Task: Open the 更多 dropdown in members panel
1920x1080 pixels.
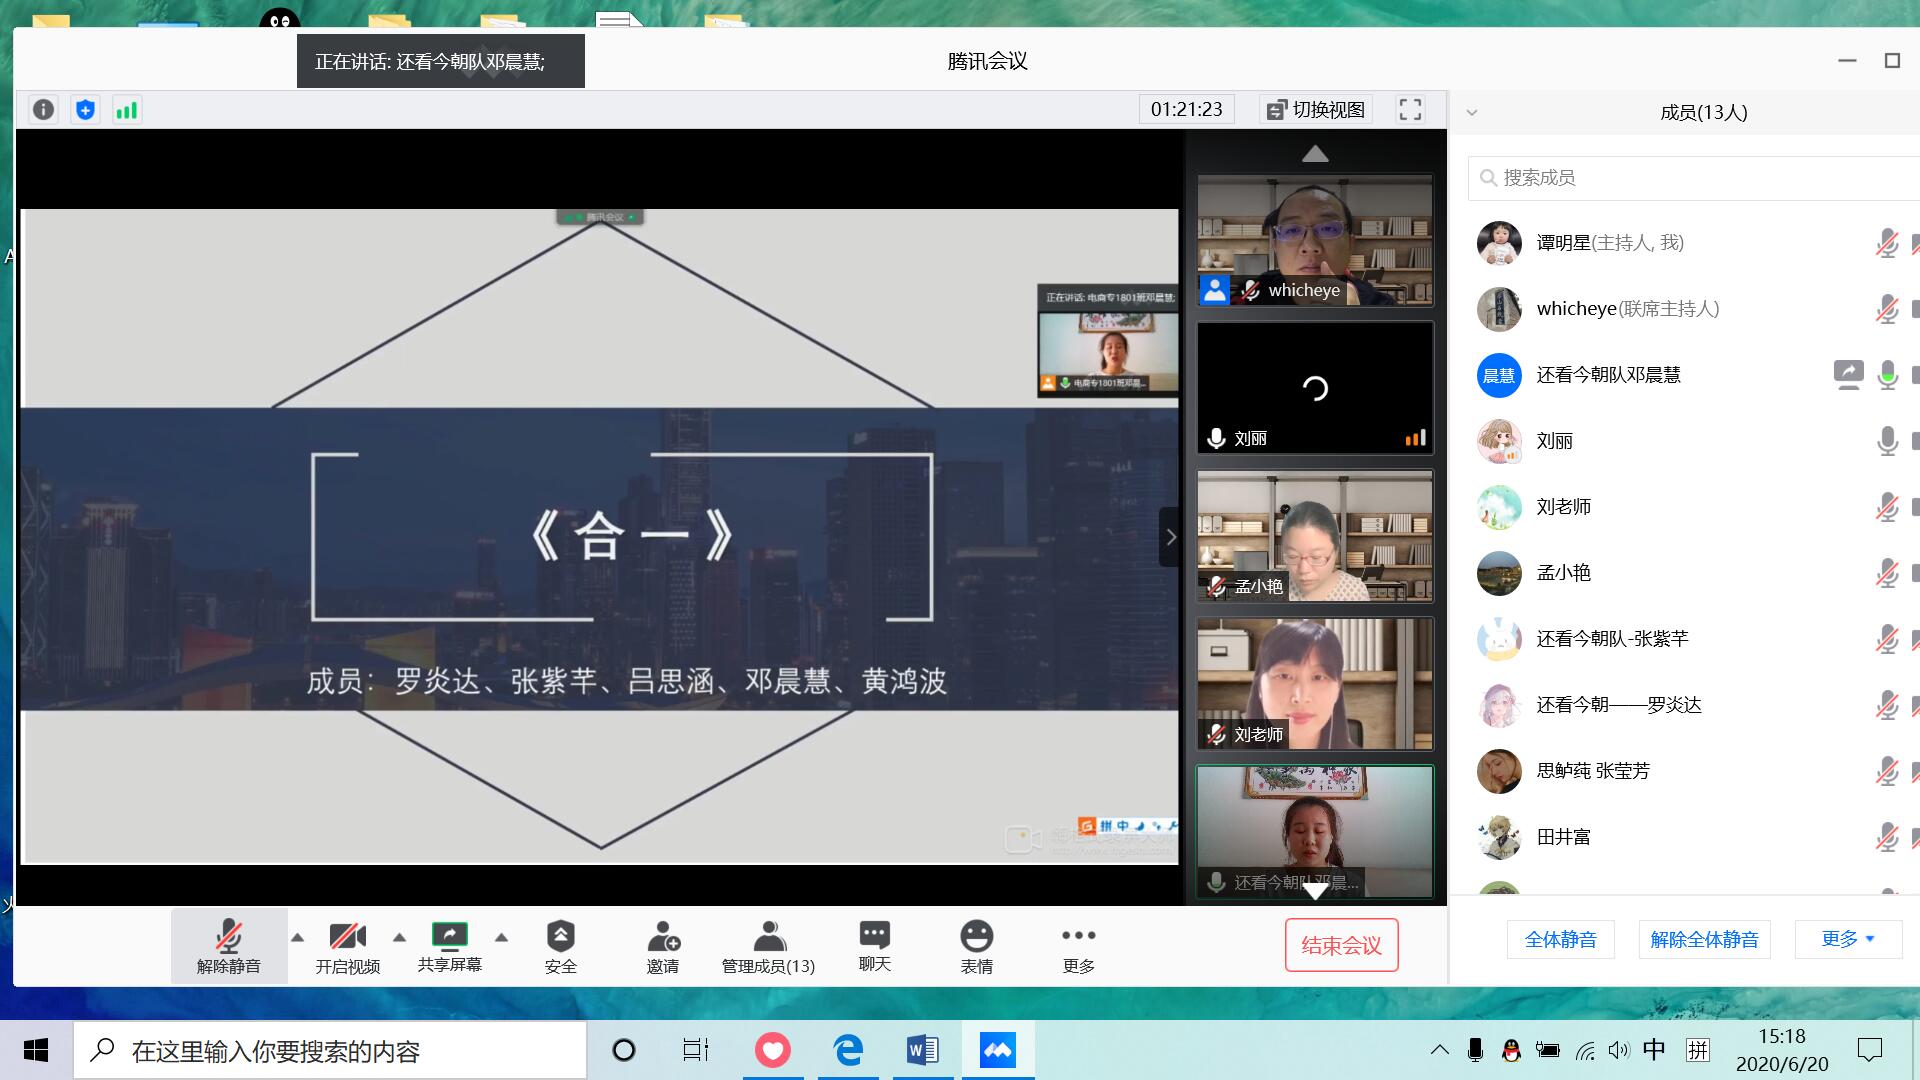Action: pos(1847,939)
